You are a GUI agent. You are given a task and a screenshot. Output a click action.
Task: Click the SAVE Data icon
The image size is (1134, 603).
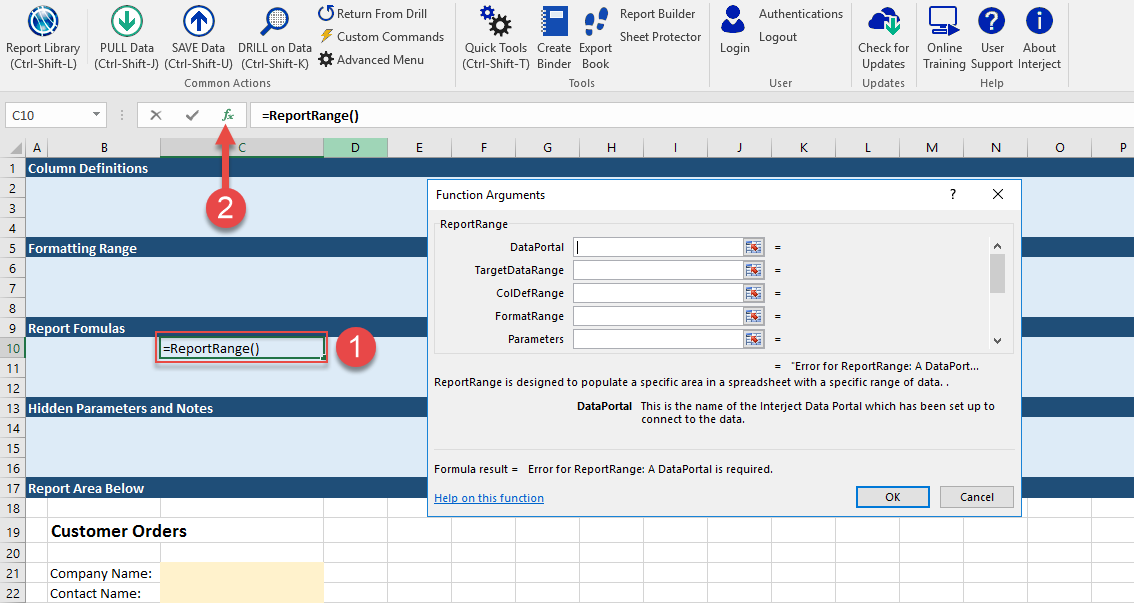[198, 22]
